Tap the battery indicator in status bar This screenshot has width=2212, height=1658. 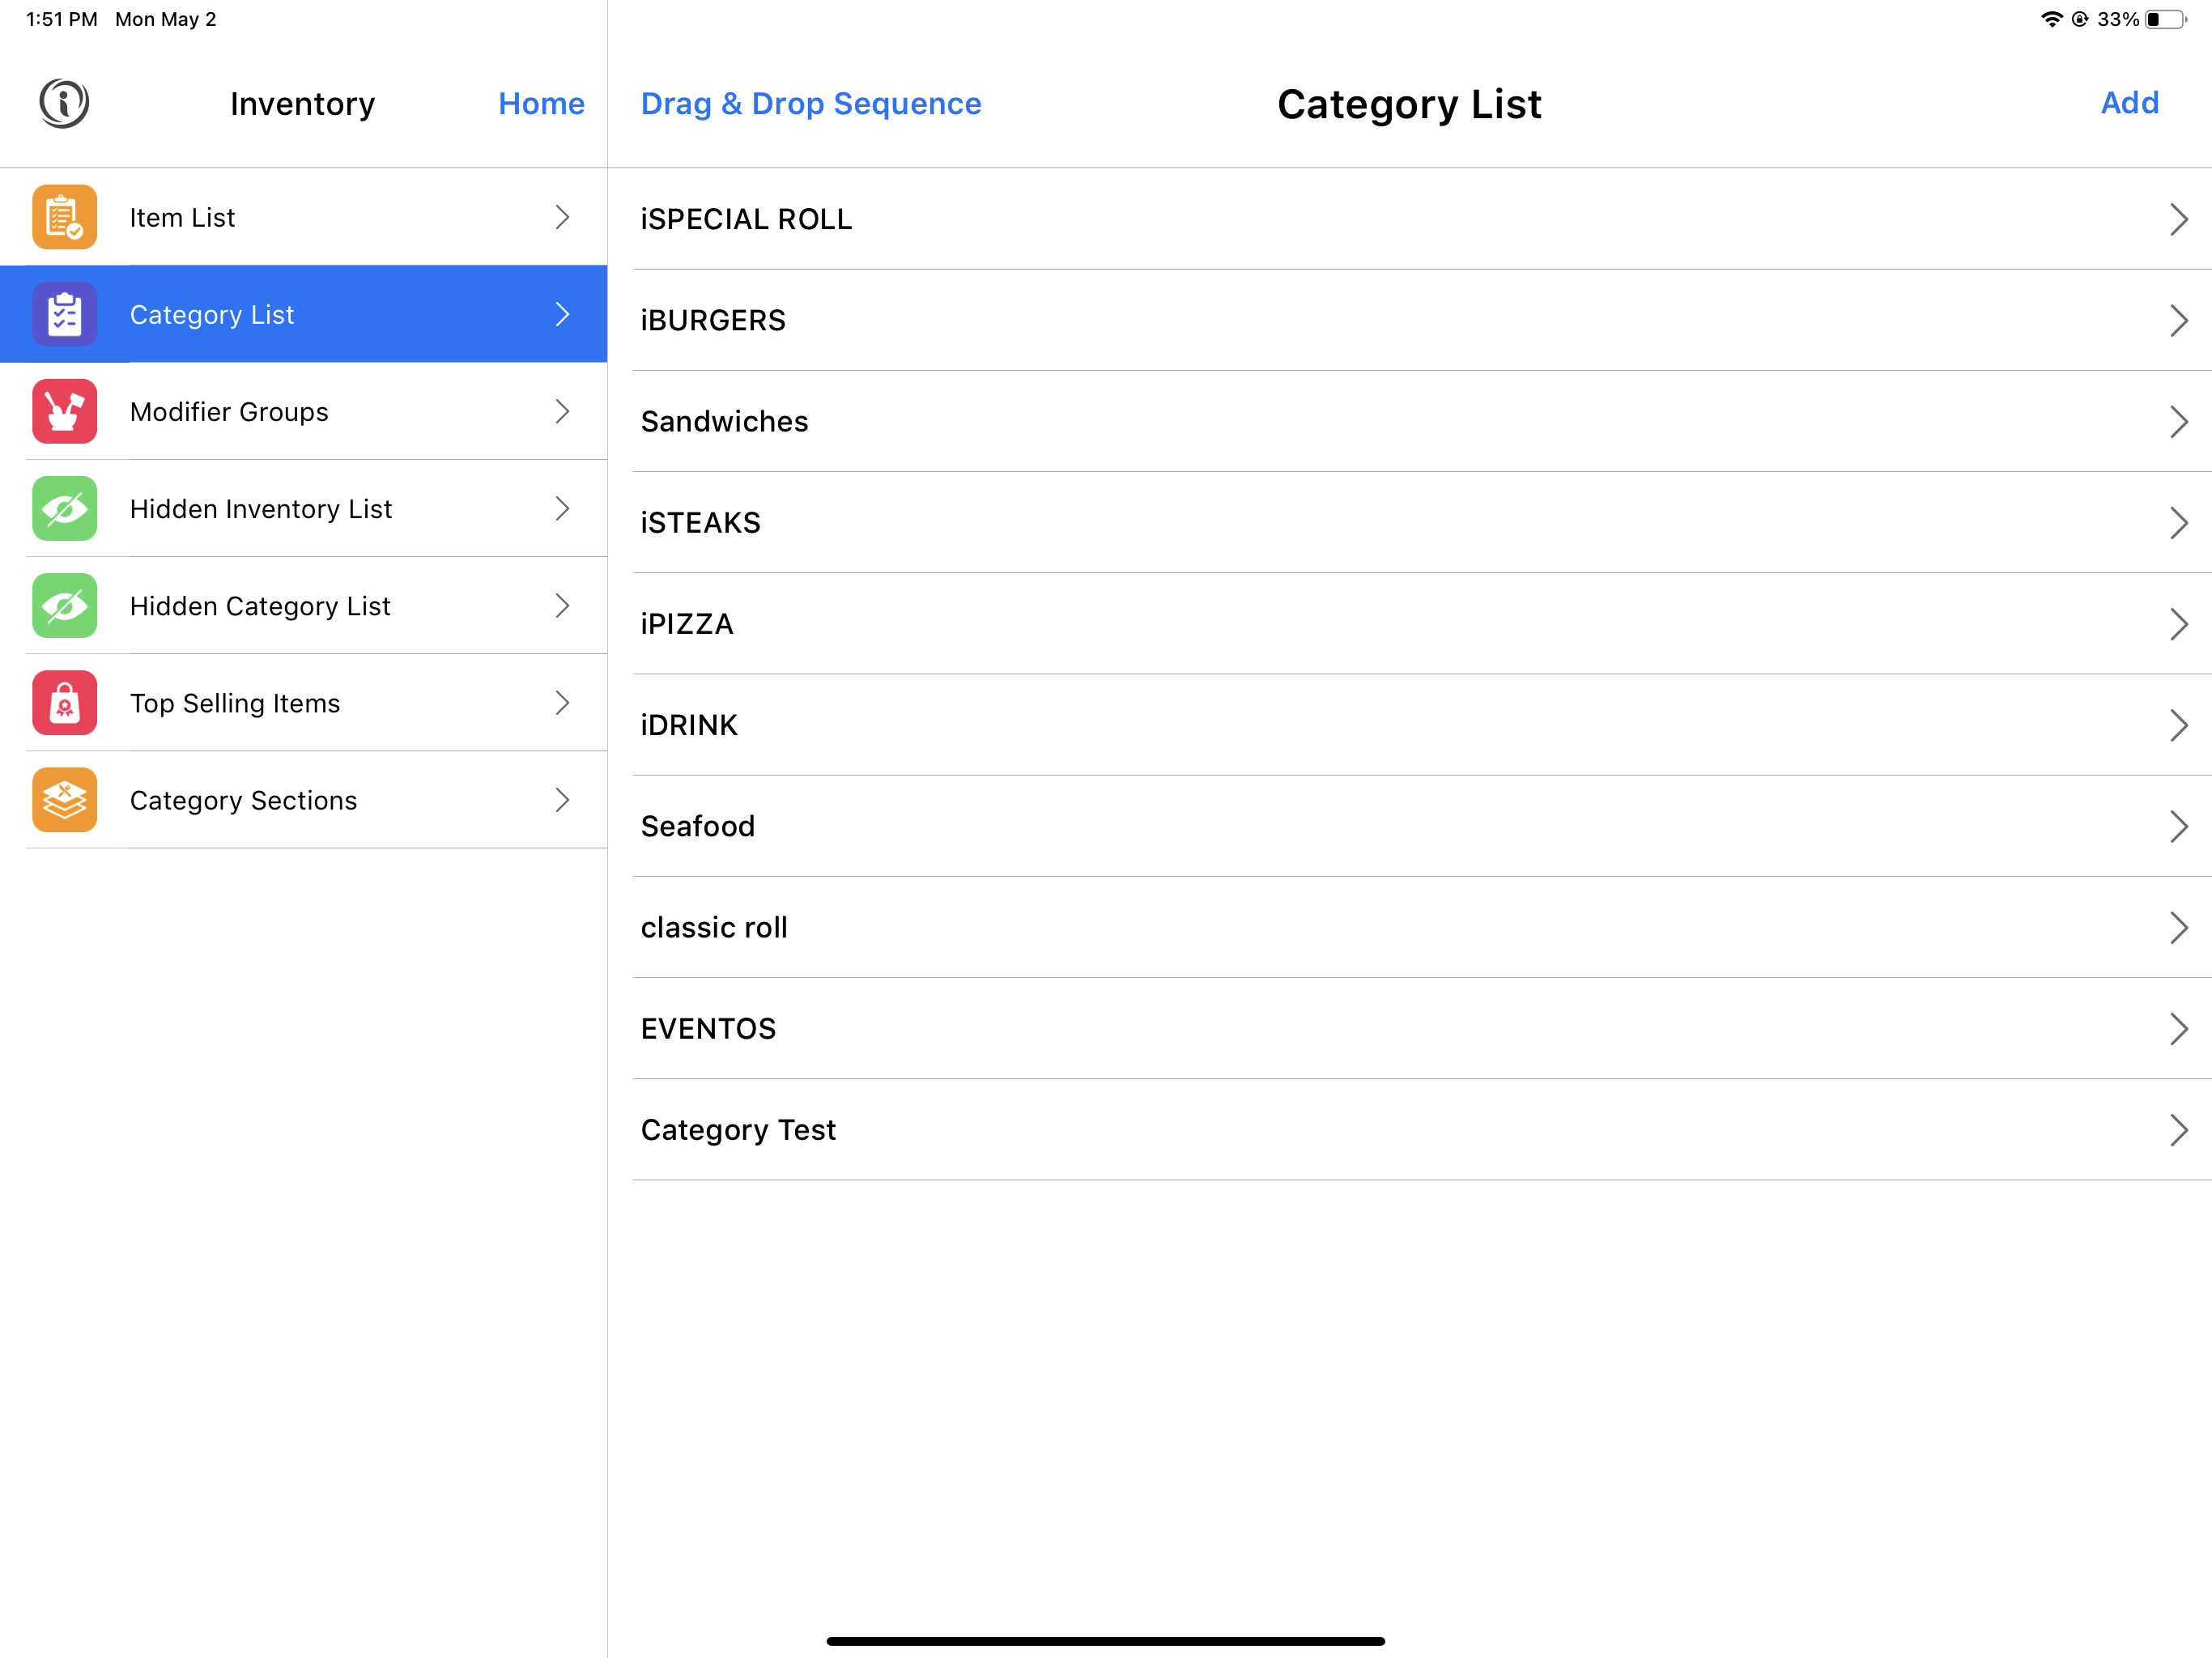pyautogui.click(x=2166, y=19)
